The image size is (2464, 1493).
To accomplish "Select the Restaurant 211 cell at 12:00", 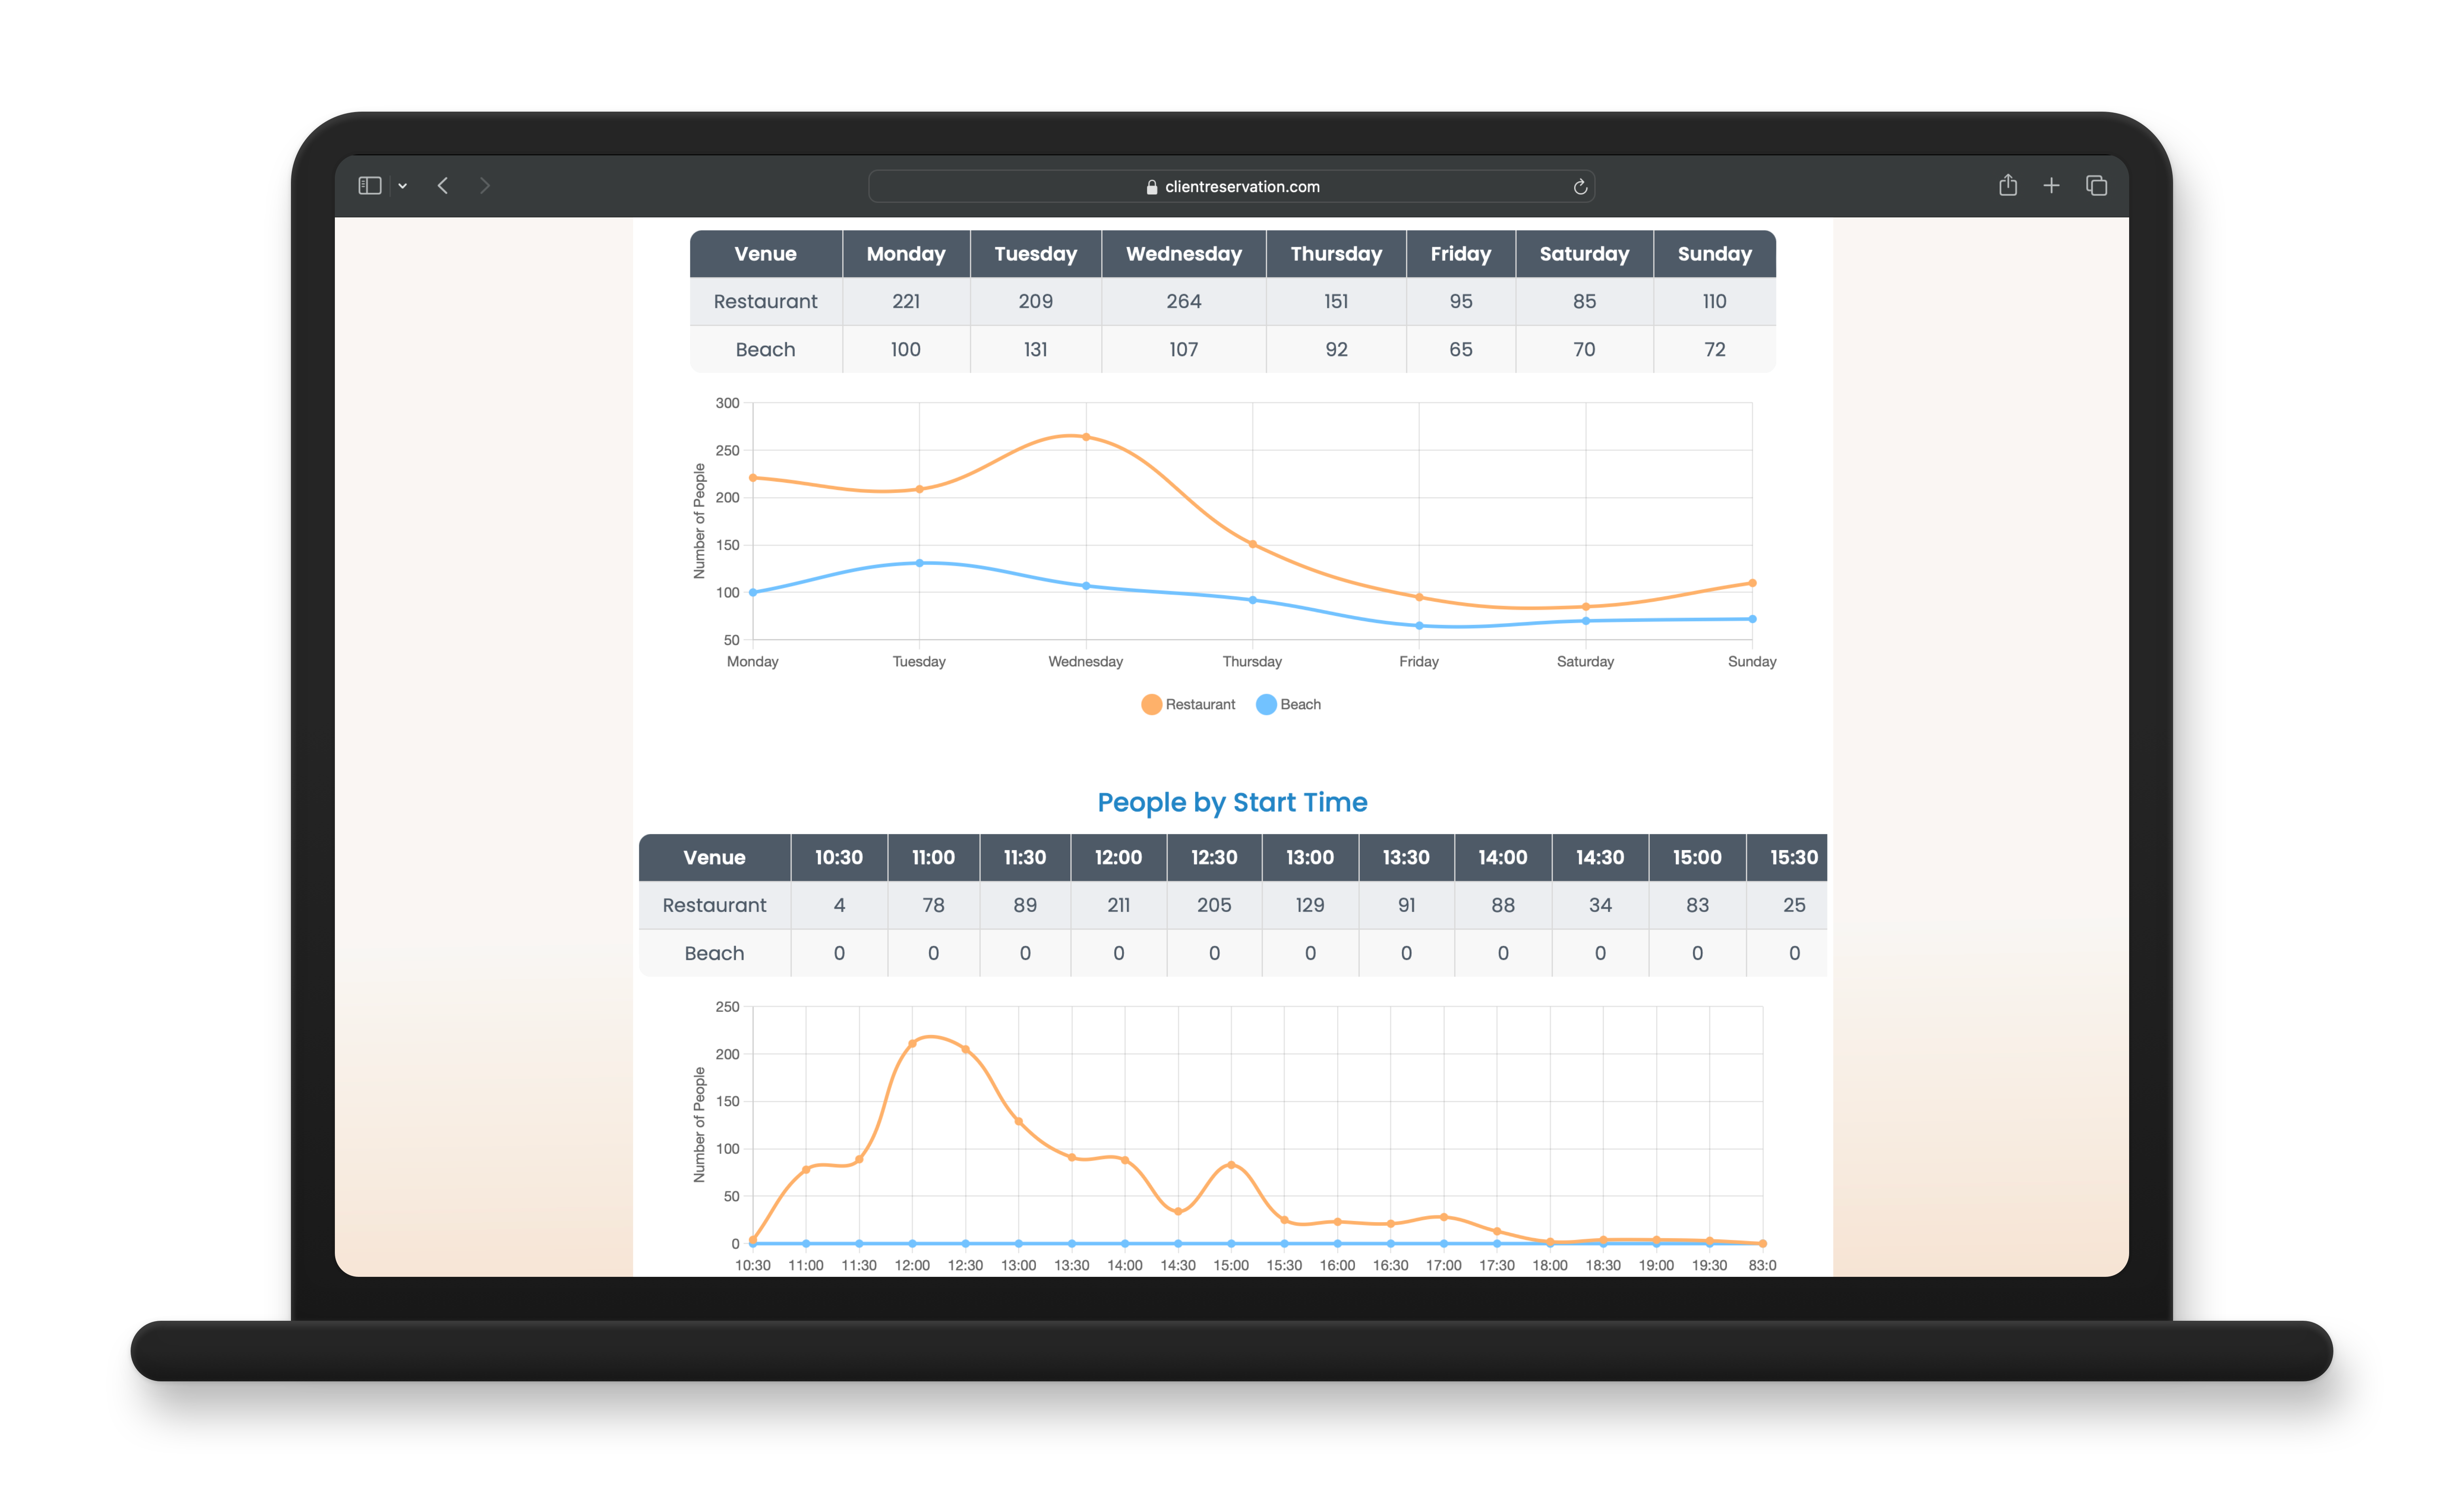I will pos(1118,905).
